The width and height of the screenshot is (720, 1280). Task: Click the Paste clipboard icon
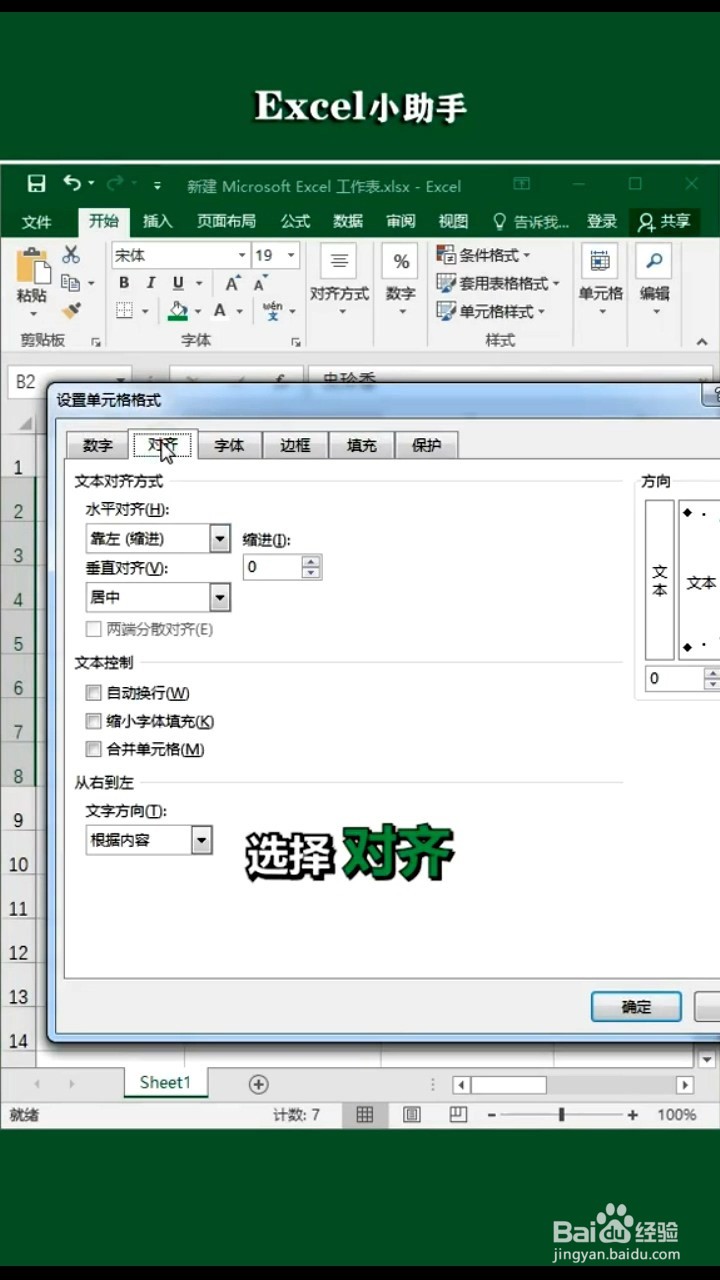[32, 265]
